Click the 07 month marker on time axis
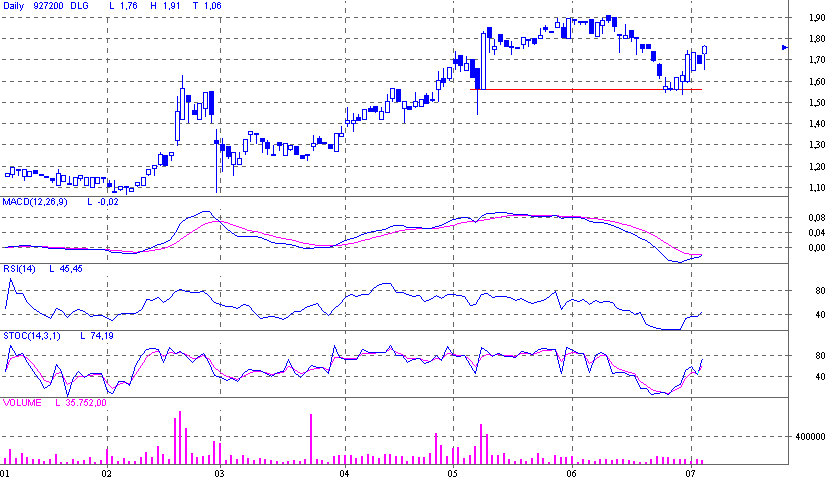Screen dimensions: 829x482 [x=690, y=474]
